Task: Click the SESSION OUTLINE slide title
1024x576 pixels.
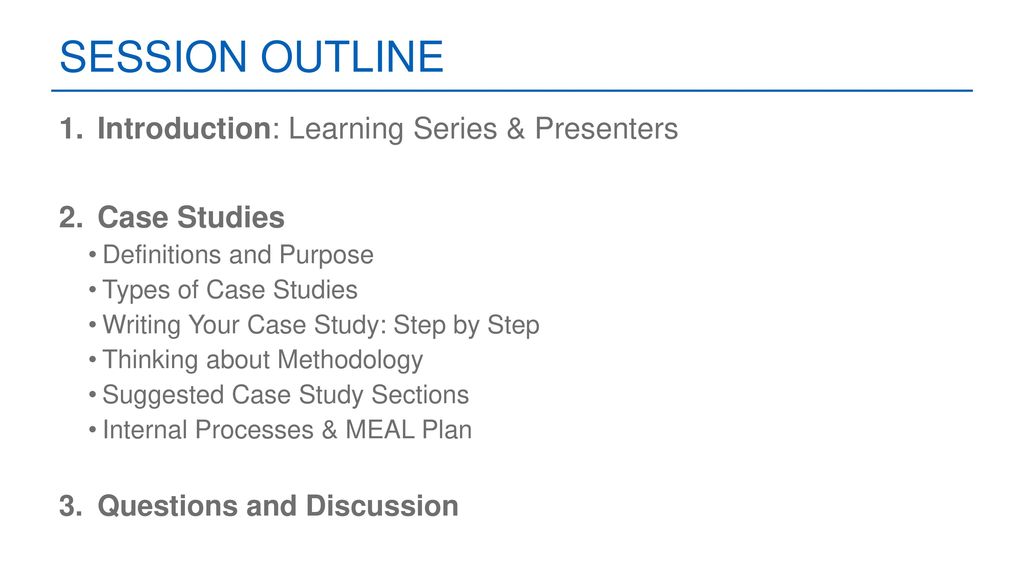Action: point(251,56)
